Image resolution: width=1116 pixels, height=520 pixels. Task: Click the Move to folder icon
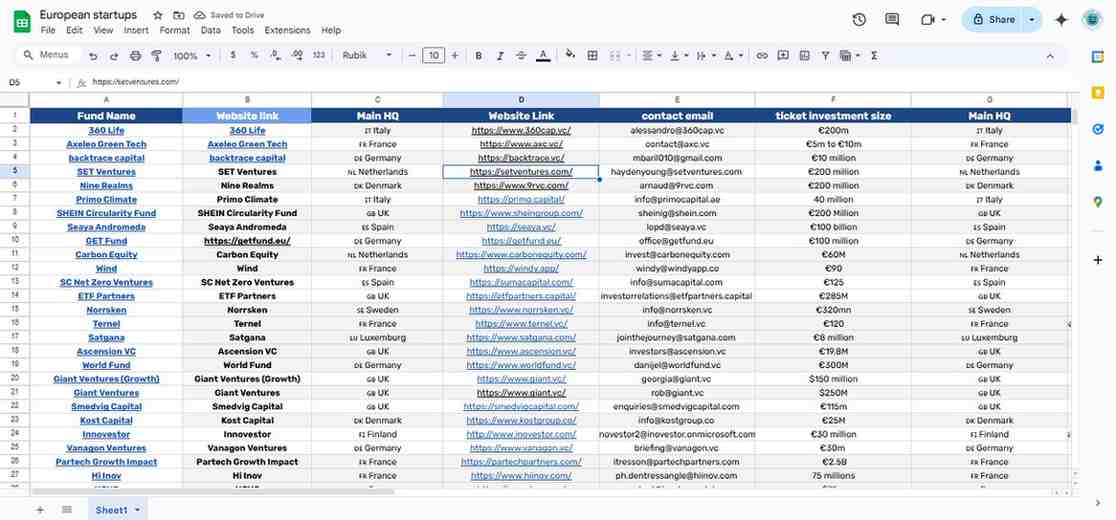(179, 15)
